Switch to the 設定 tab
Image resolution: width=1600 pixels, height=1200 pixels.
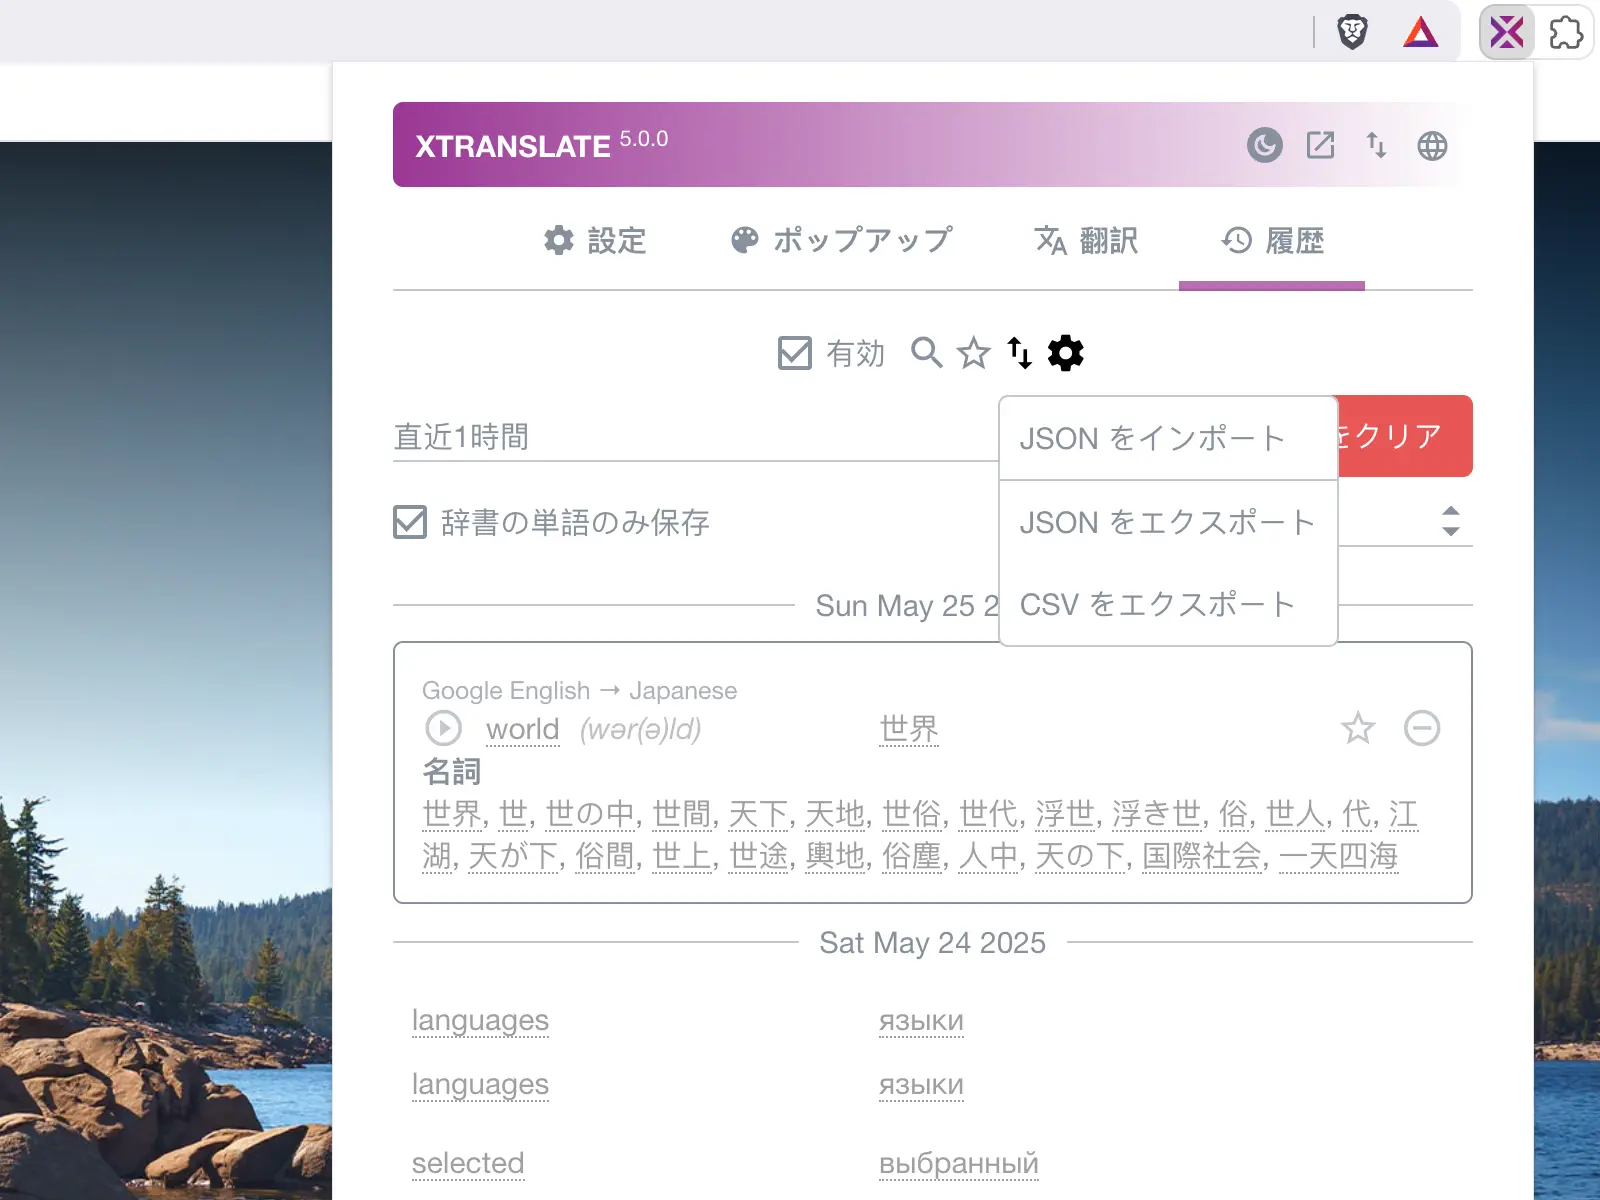pyautogui.click(x=595, y=241)
